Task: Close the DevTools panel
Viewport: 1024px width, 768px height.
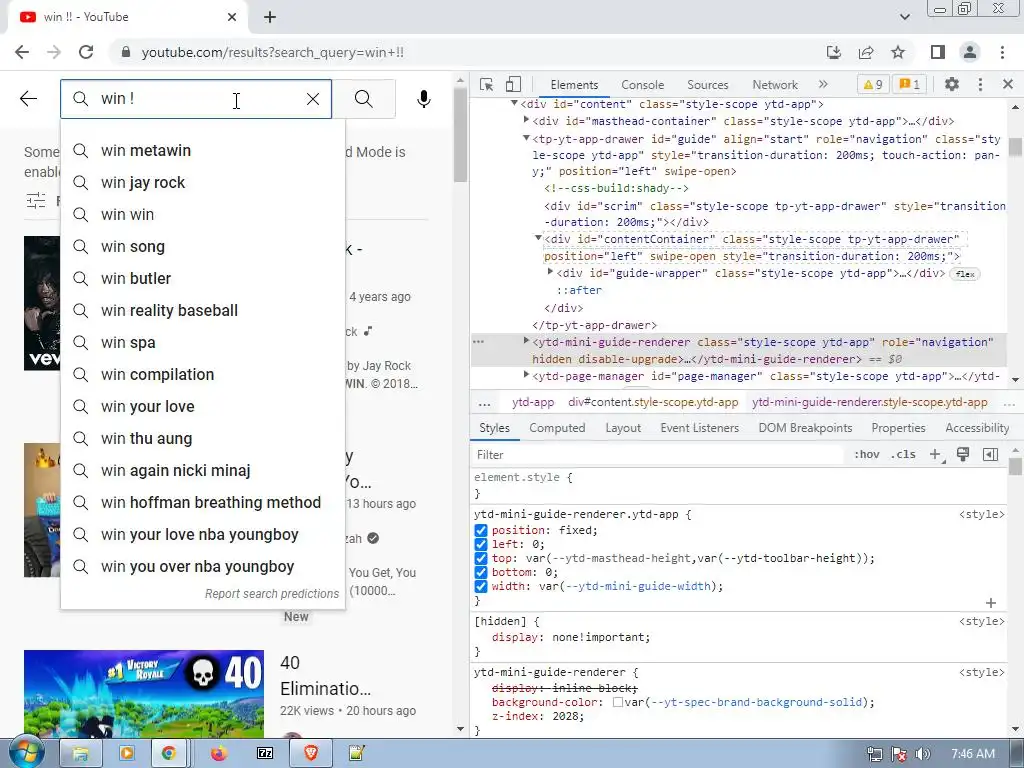Action: (x=1008, y=84)
